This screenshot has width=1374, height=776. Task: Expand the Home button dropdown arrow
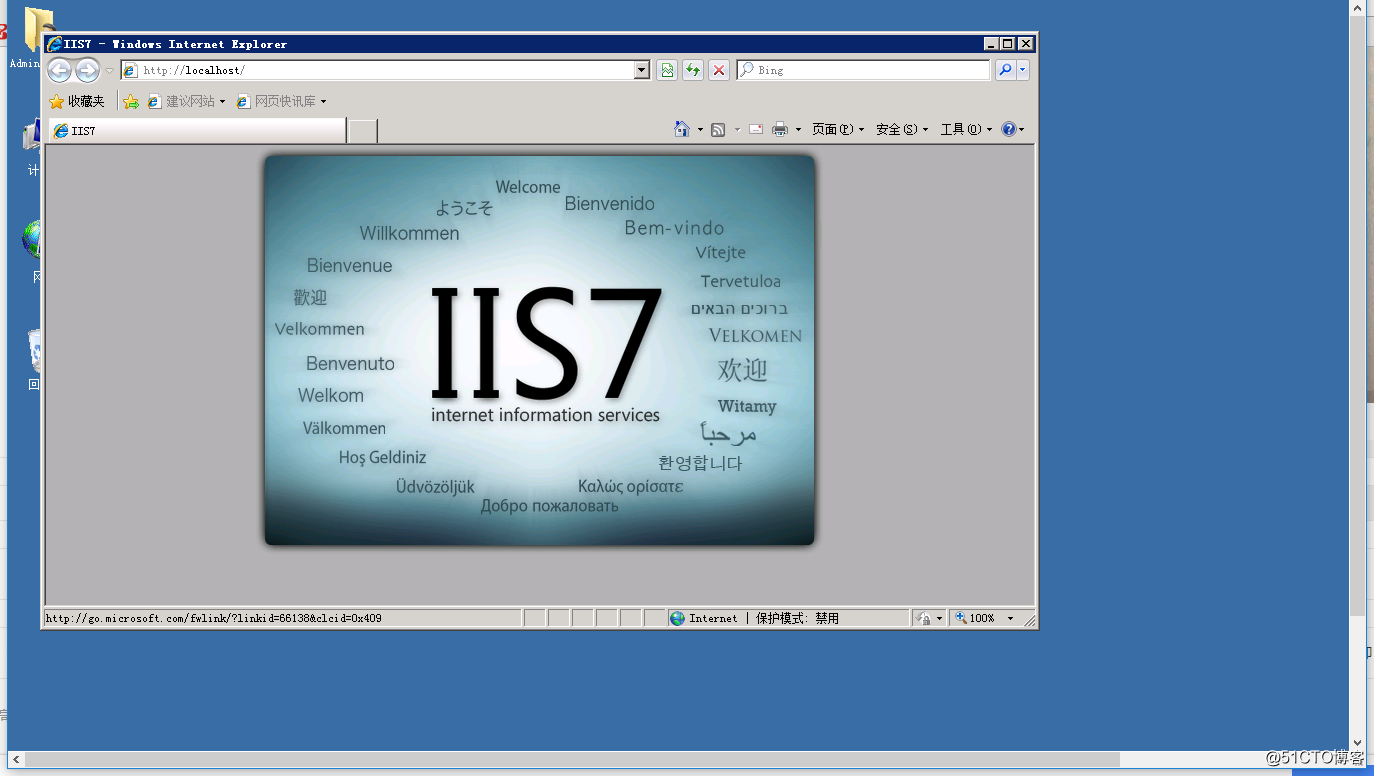tap(700, 129)
